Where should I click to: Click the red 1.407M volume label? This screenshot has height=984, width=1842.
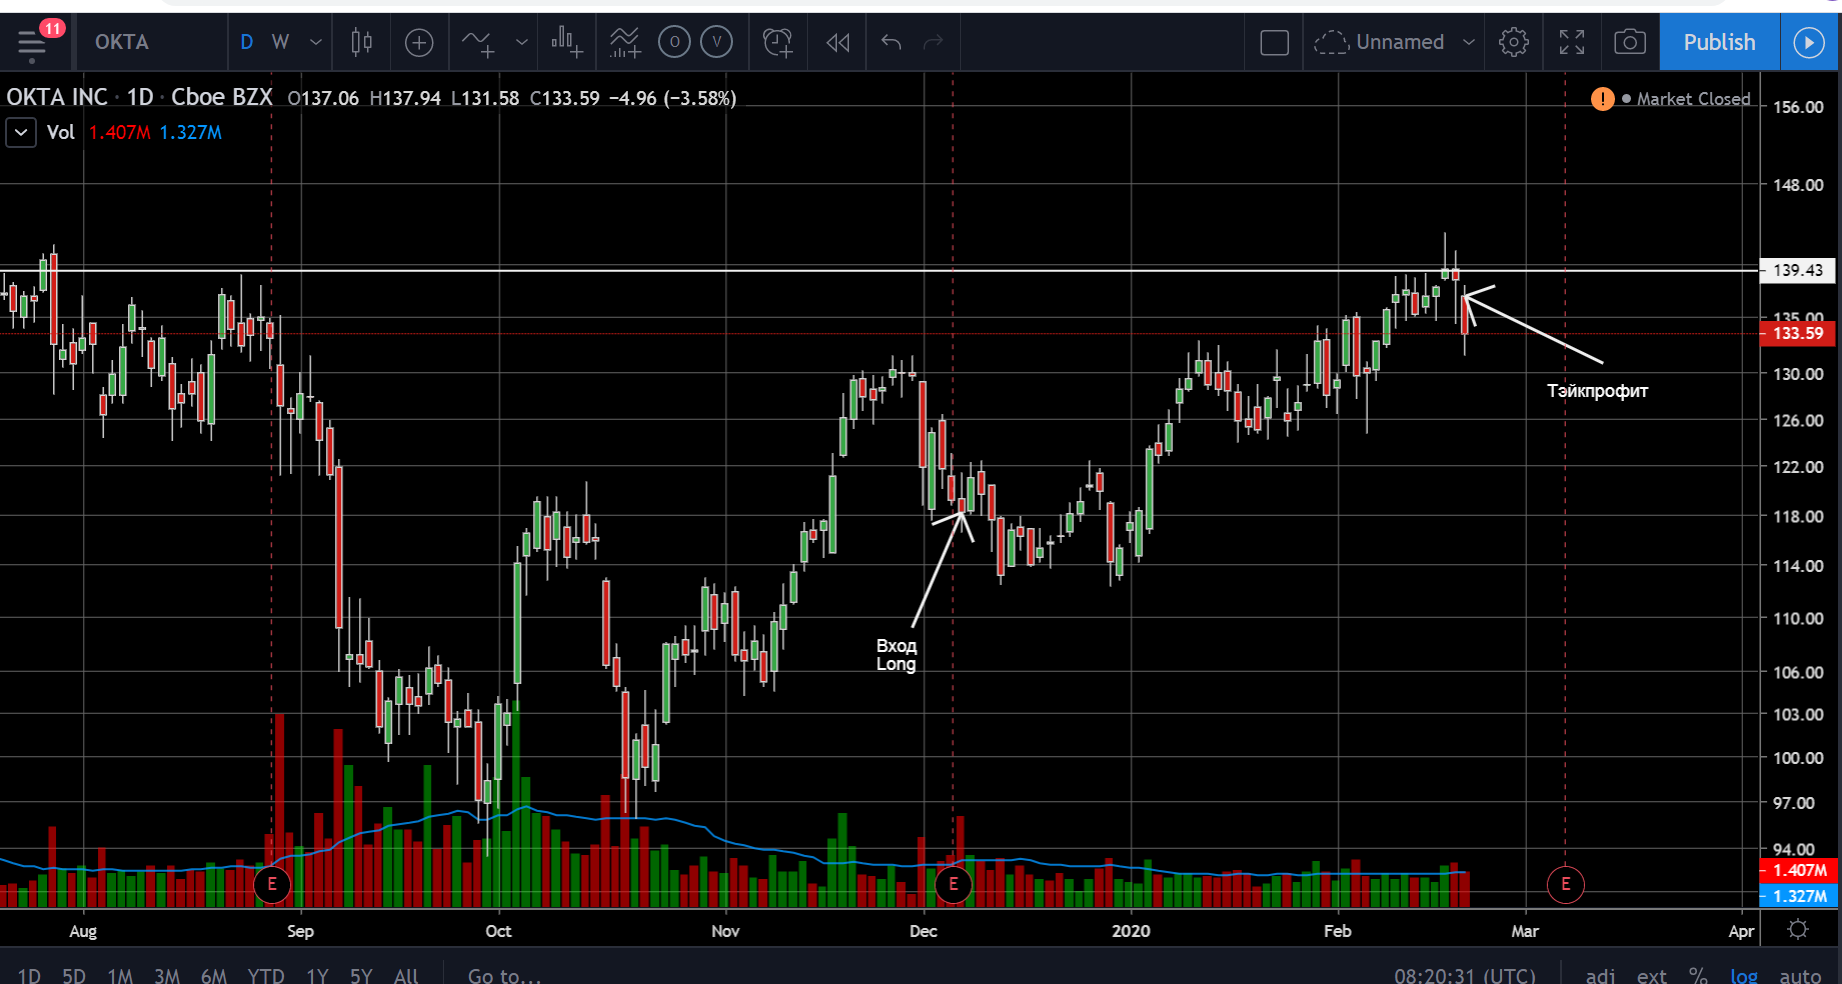1798,870
